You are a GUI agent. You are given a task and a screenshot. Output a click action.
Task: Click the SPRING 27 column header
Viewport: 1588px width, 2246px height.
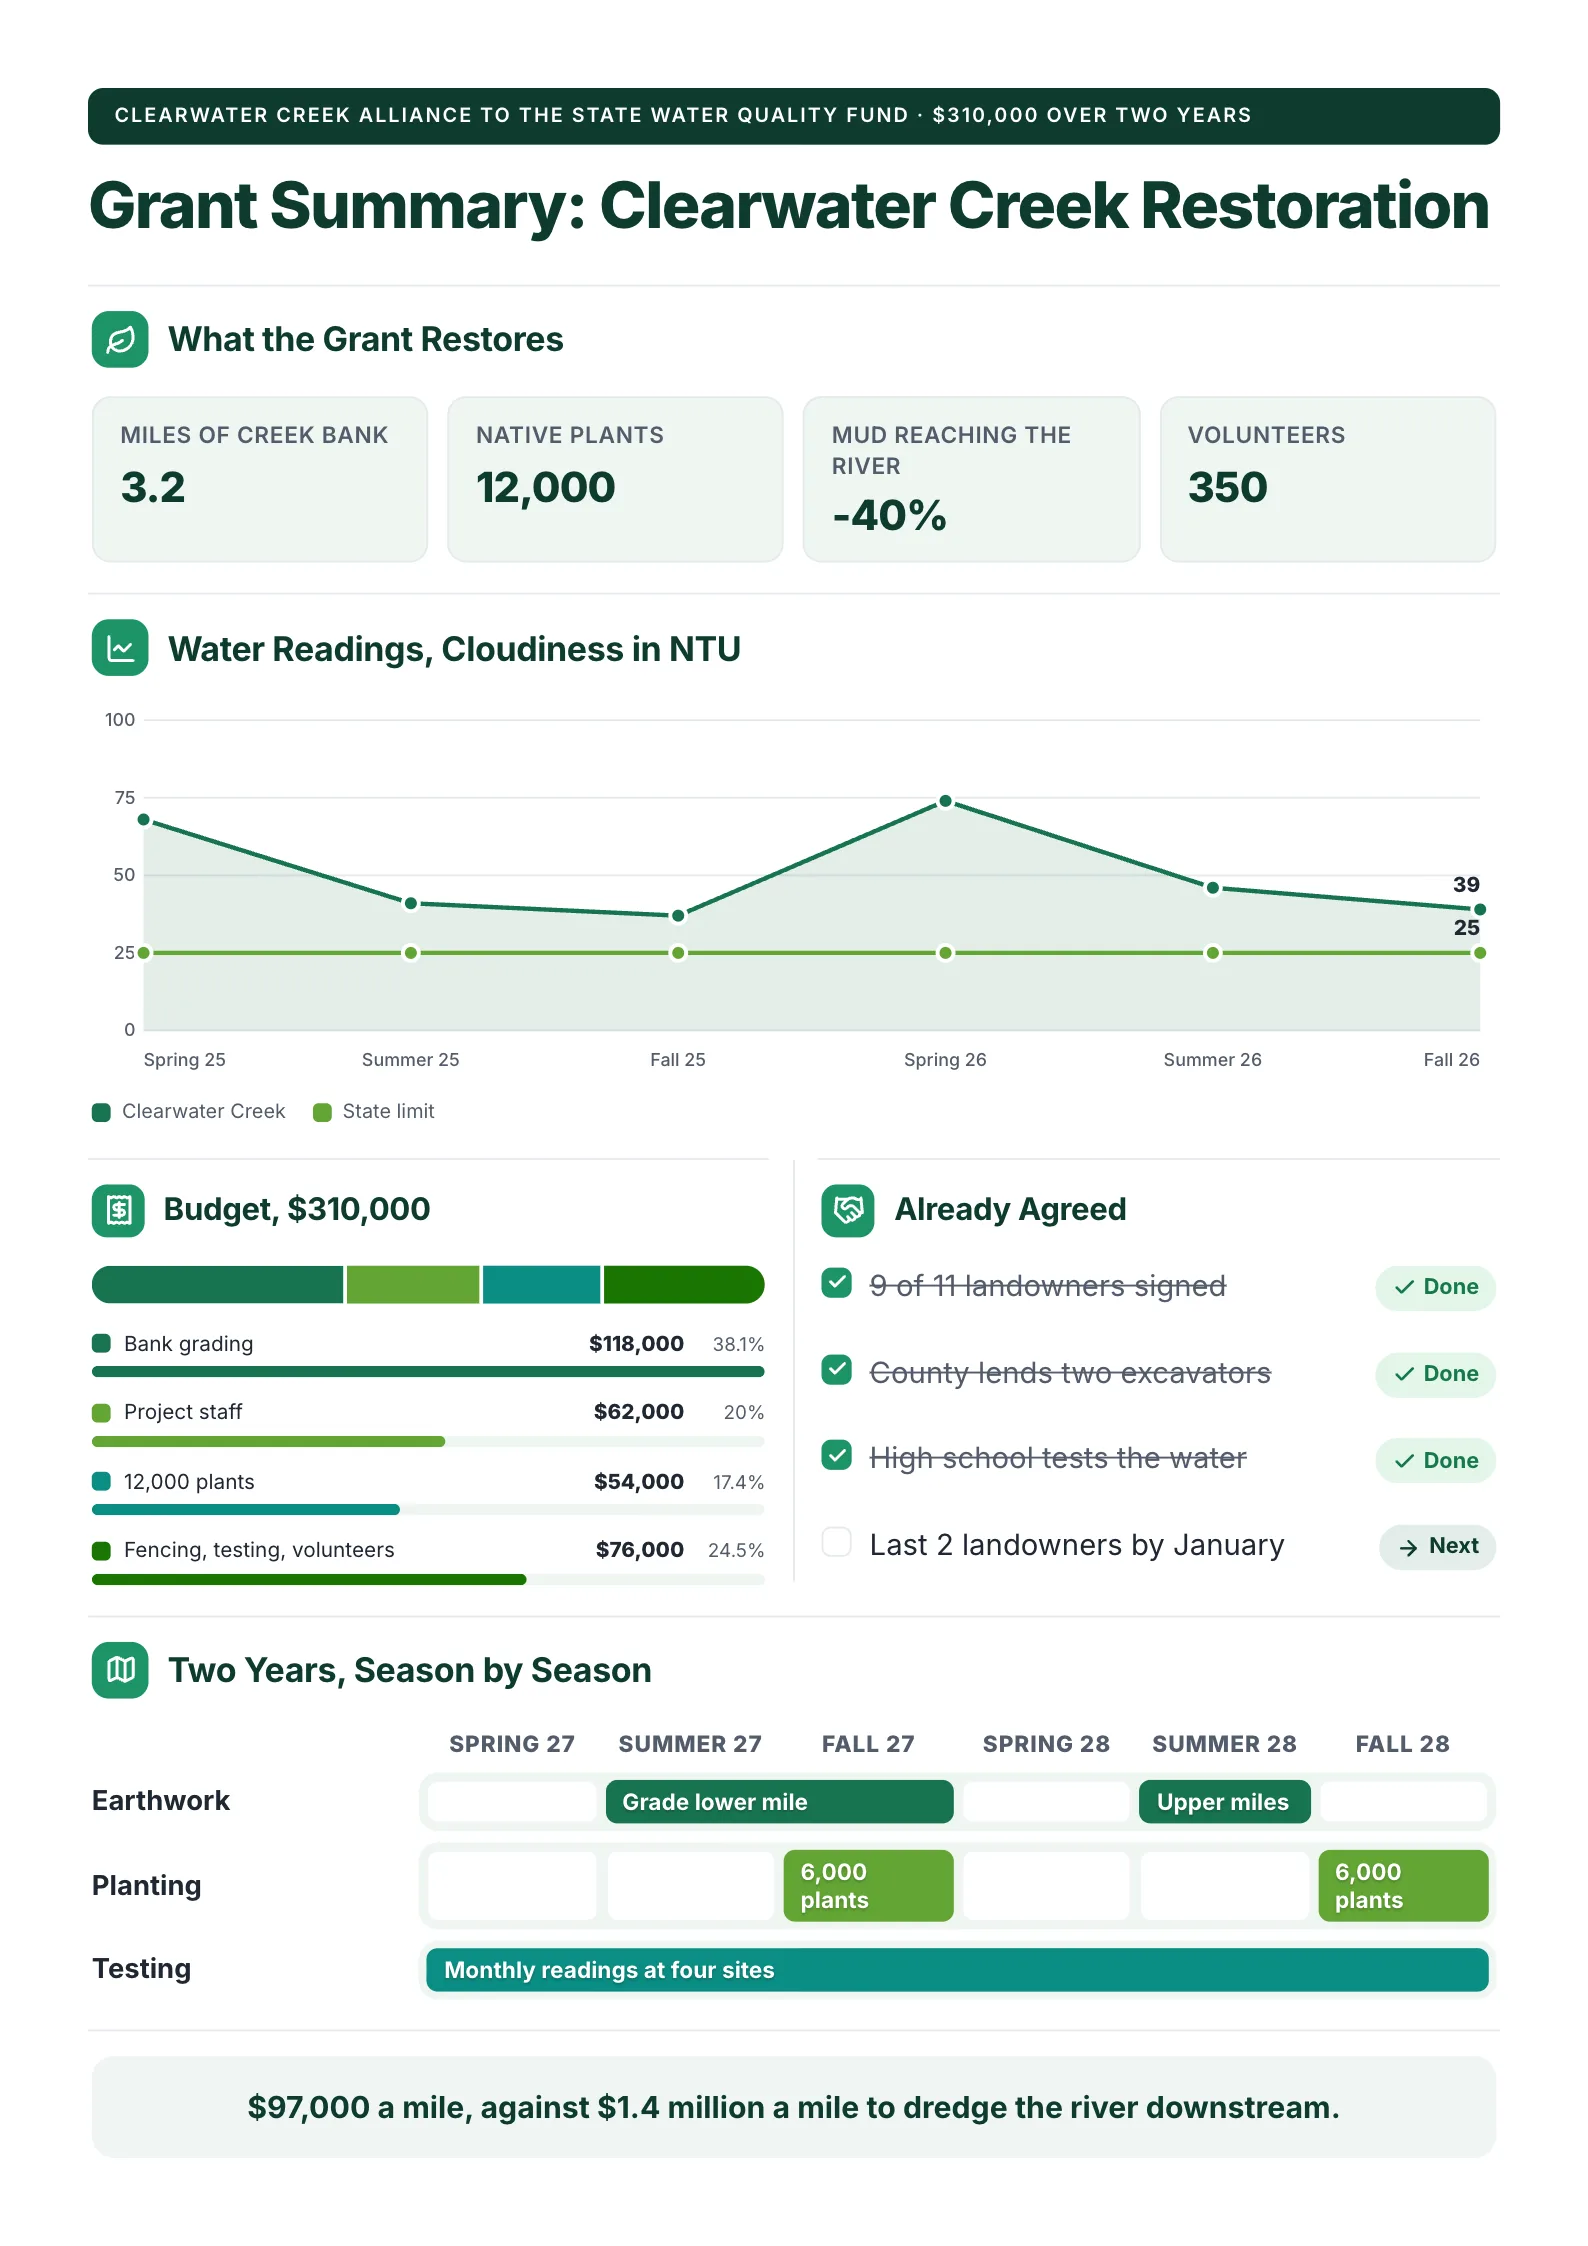click(512, 1744)
